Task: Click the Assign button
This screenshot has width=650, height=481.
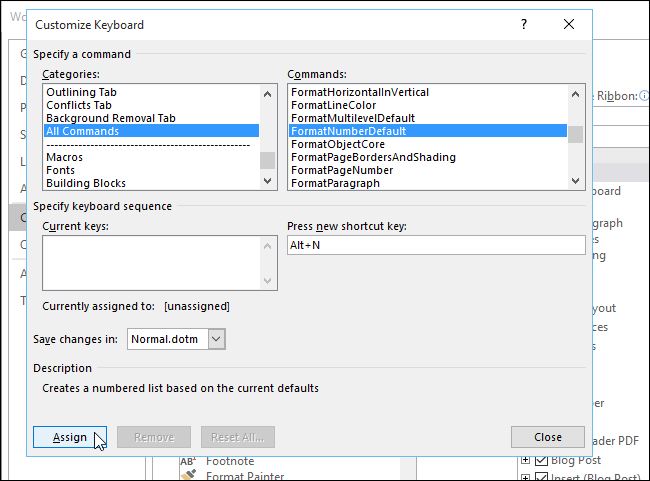Action: [x=70, y=437]
